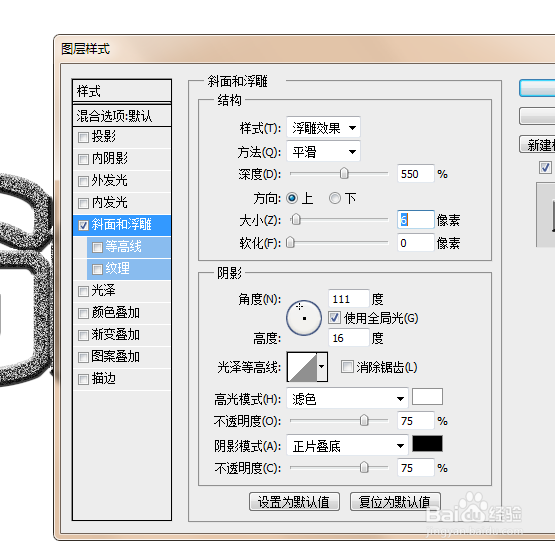Viewport: 555px width, 551px height.
Task: Enable the 投影 drop shadow checkbox
Action: [x=83, y=137]
